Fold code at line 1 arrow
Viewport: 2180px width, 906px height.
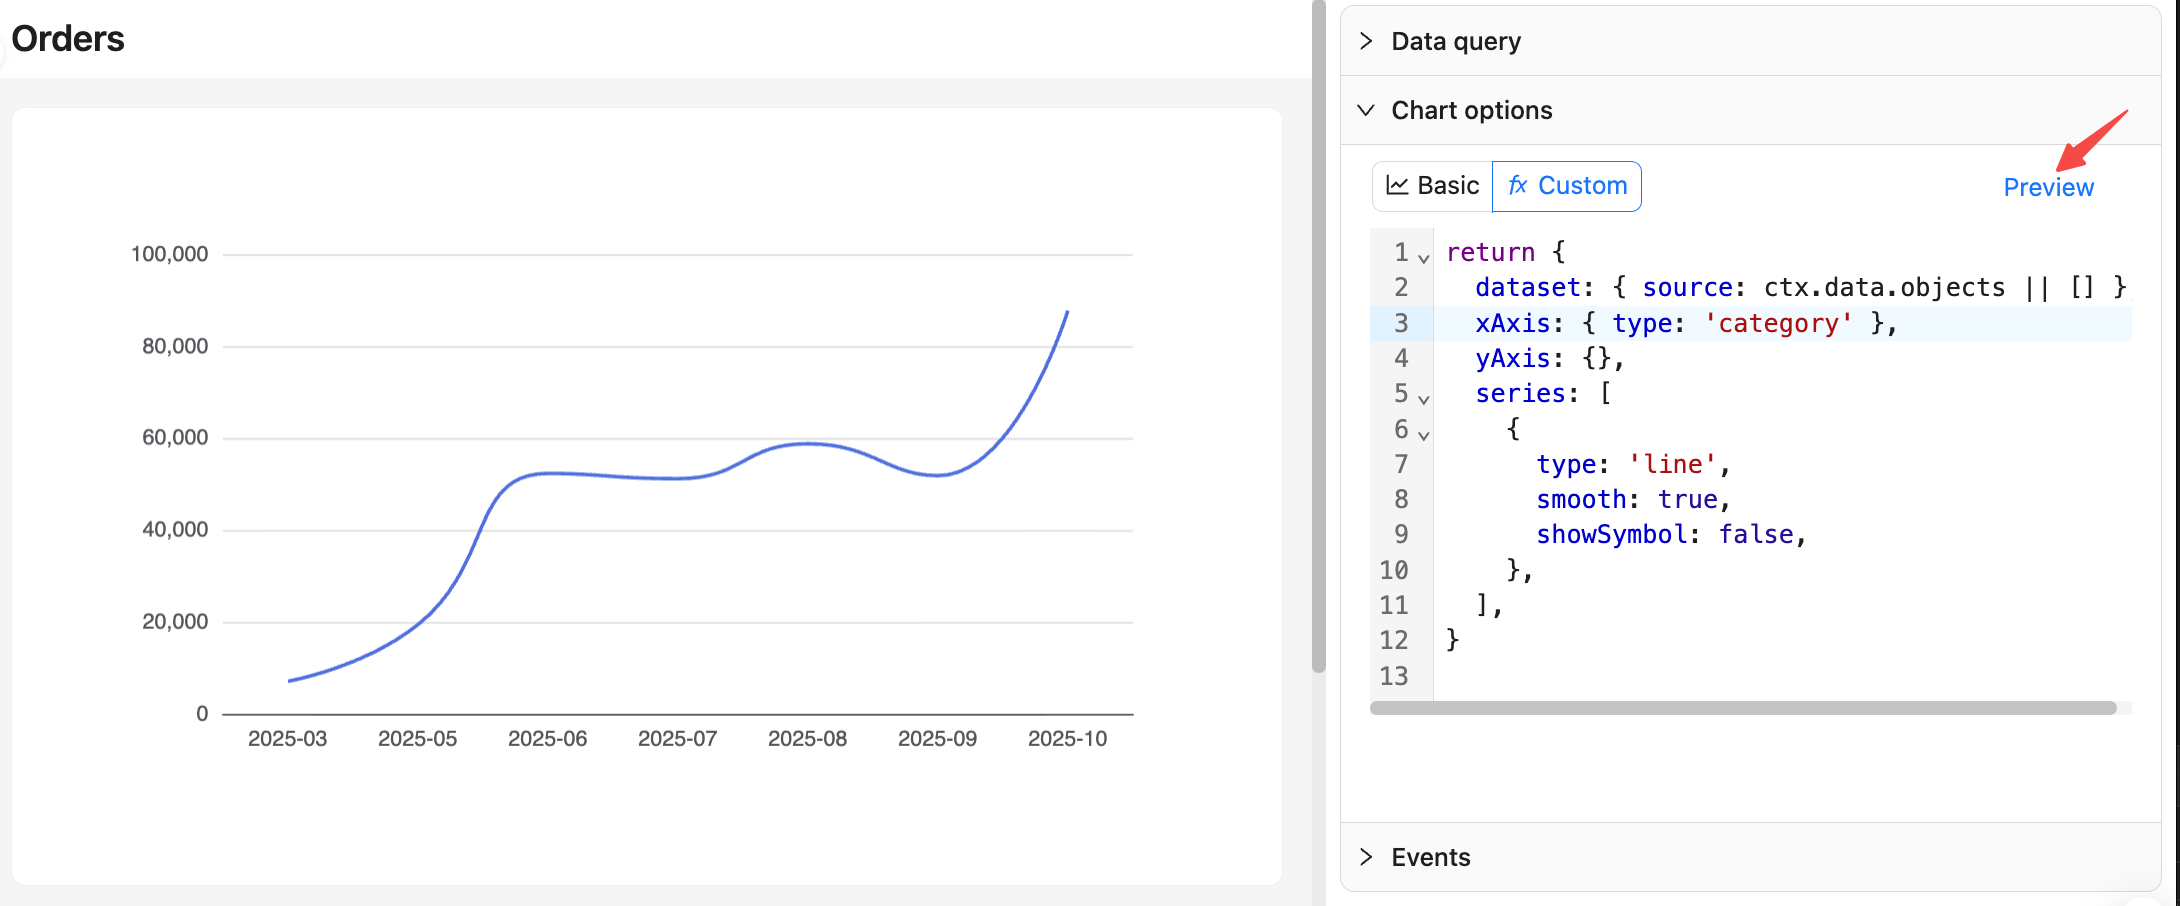point(1424,258)
